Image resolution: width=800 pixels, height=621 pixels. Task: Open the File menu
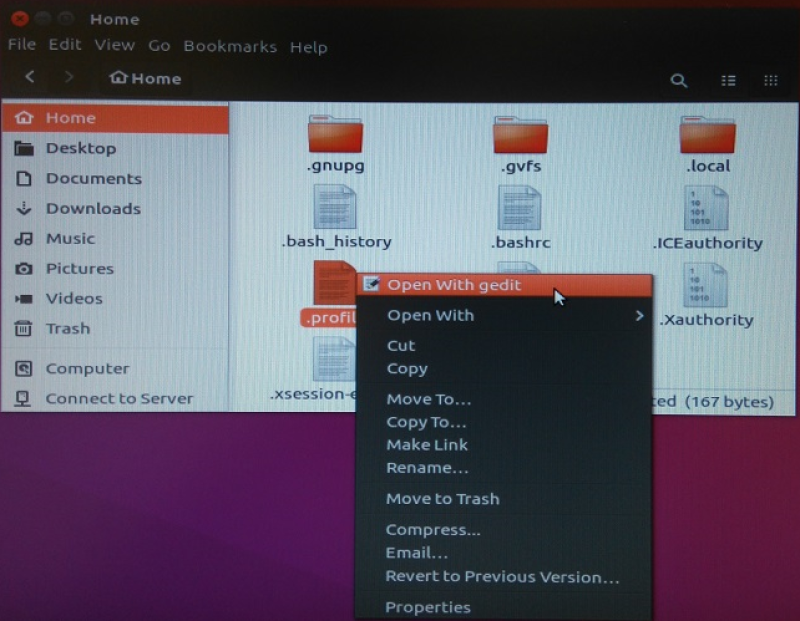click(22, 45)
